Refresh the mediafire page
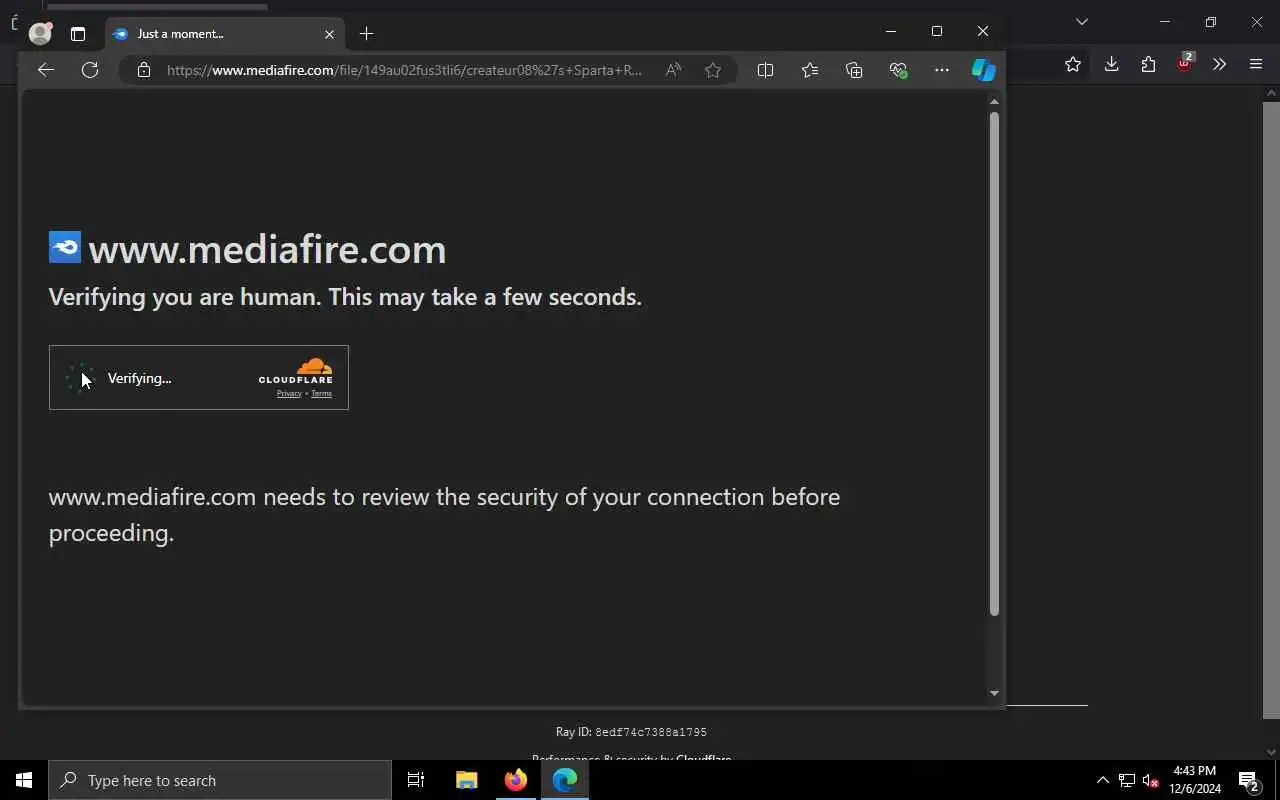 [90, 70]
